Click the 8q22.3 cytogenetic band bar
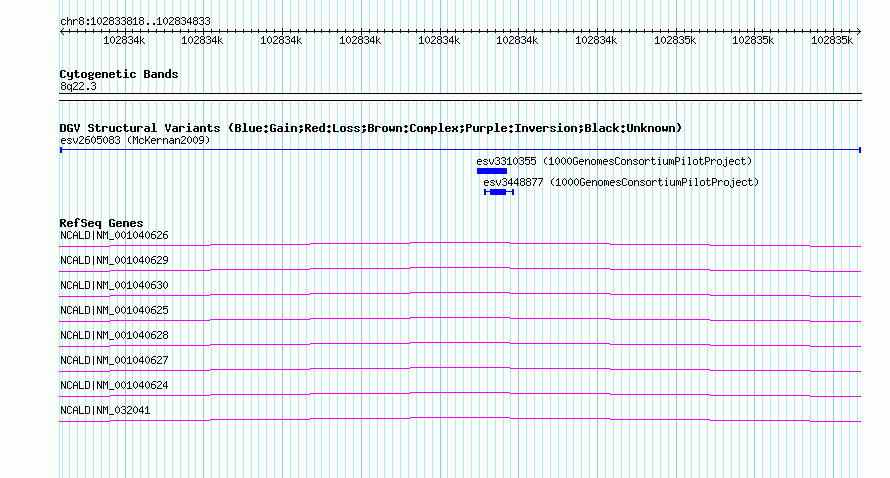Image resolution: width=890 pixels, height=478 pixels. point(460,97)
